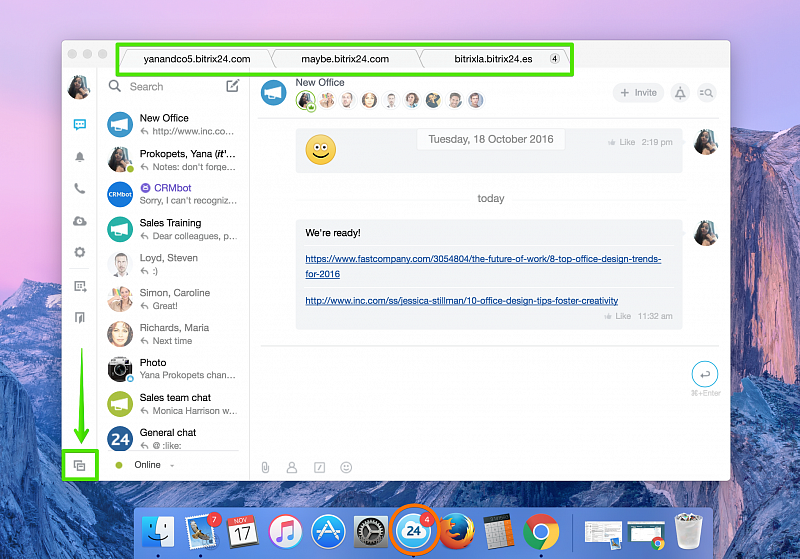Viewport: 800px width, 559px height.
Task: Click the first participant avatar in New Office header
Action: (306, 100)
